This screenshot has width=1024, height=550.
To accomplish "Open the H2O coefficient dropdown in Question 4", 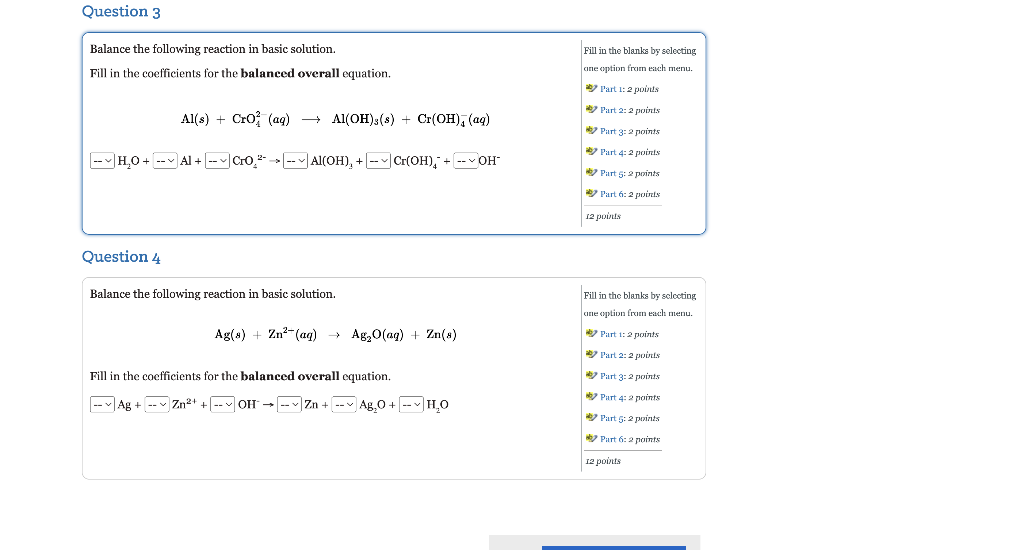I will pos(411,405).
